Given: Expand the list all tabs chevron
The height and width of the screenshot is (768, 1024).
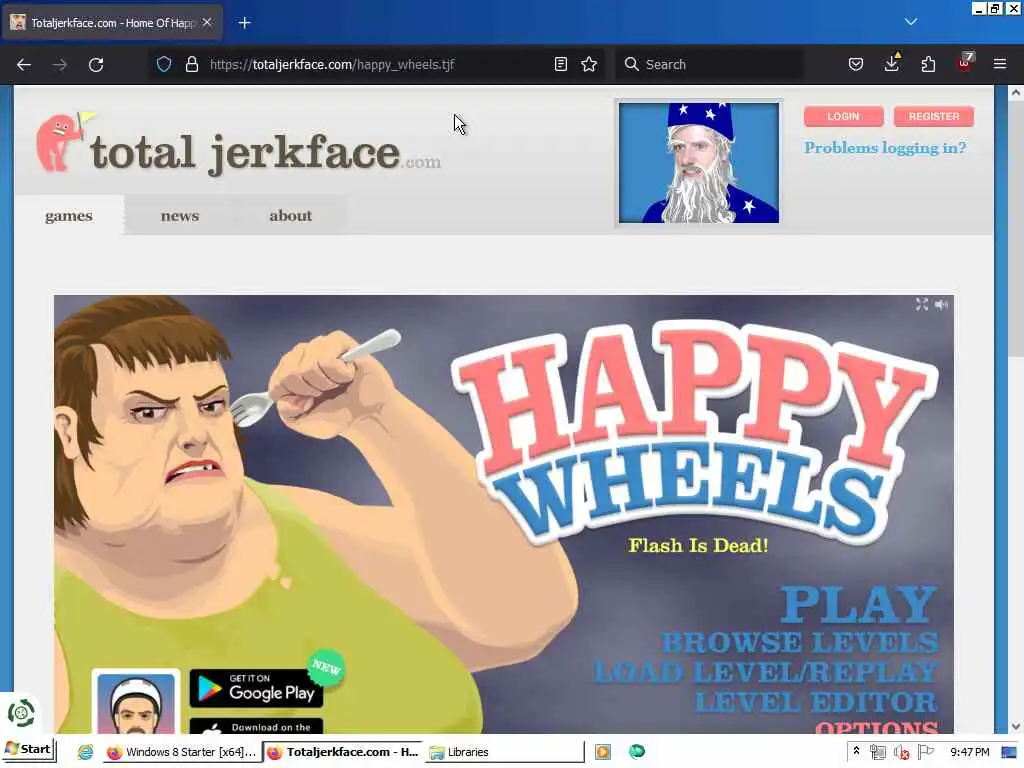Looking at the screenshot, I should (911, 22).
